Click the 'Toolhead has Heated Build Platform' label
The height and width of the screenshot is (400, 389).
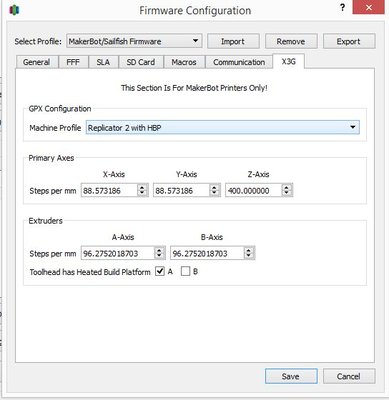(x=90, y=272)
